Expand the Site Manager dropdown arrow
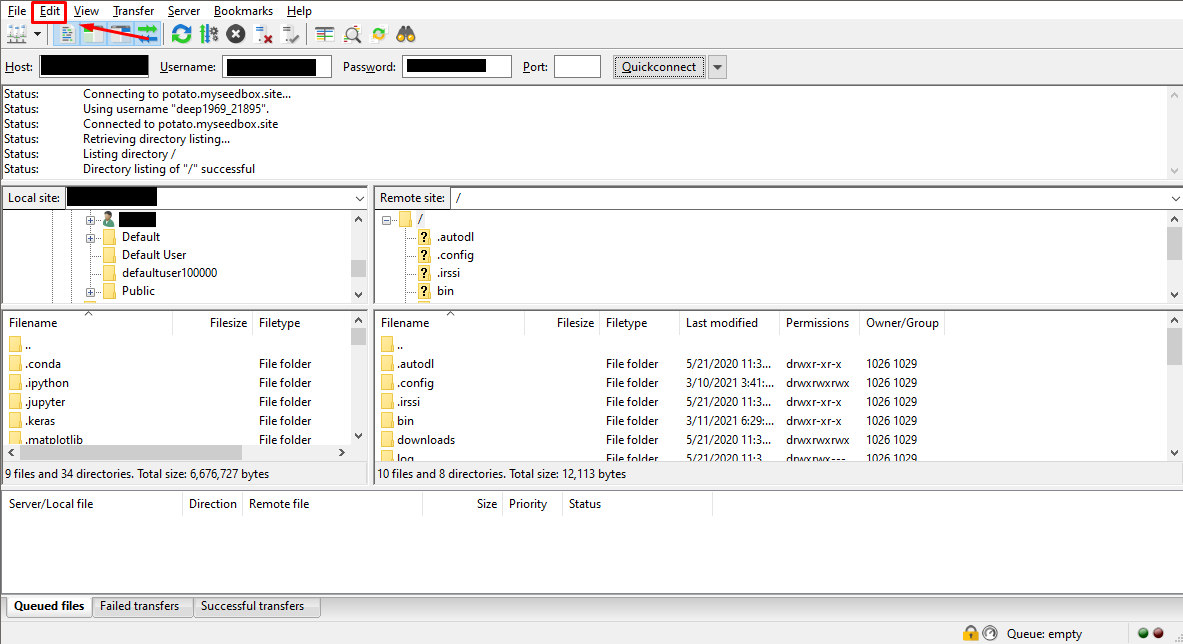This screenshot has height=644, width=1183. [37, 33]
